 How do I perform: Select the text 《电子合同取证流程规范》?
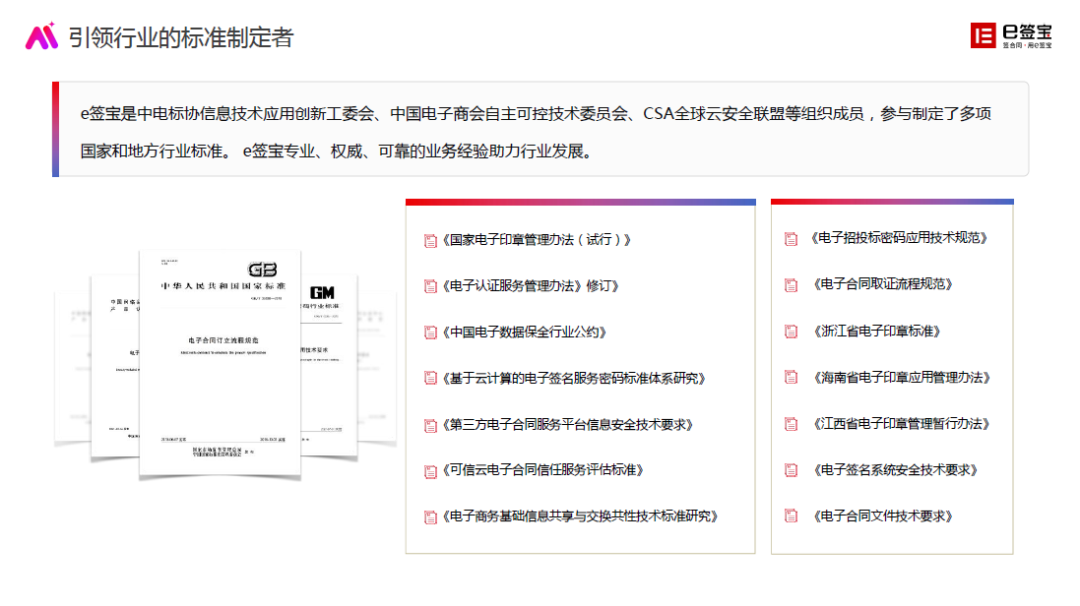click(x=883, y=284)
